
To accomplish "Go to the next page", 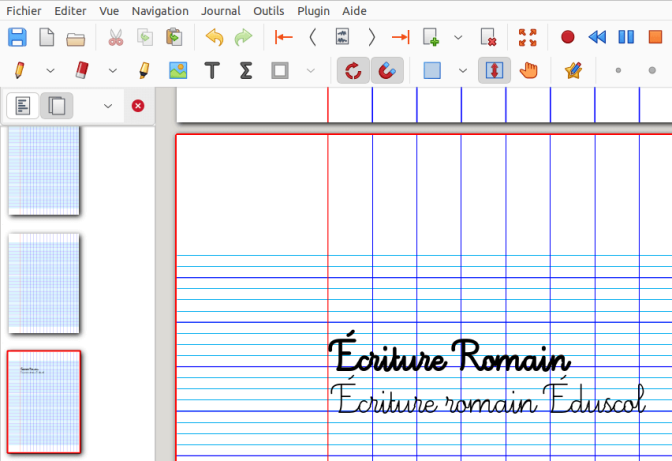I will 372,37.
